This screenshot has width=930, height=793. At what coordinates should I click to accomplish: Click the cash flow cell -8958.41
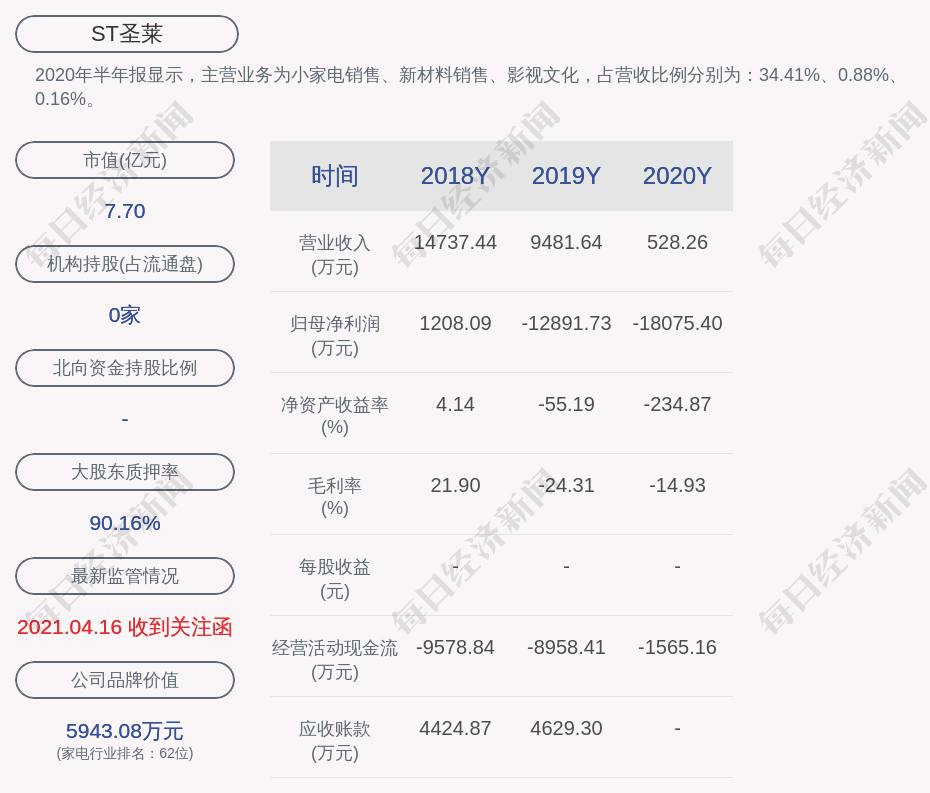[566, 647]
